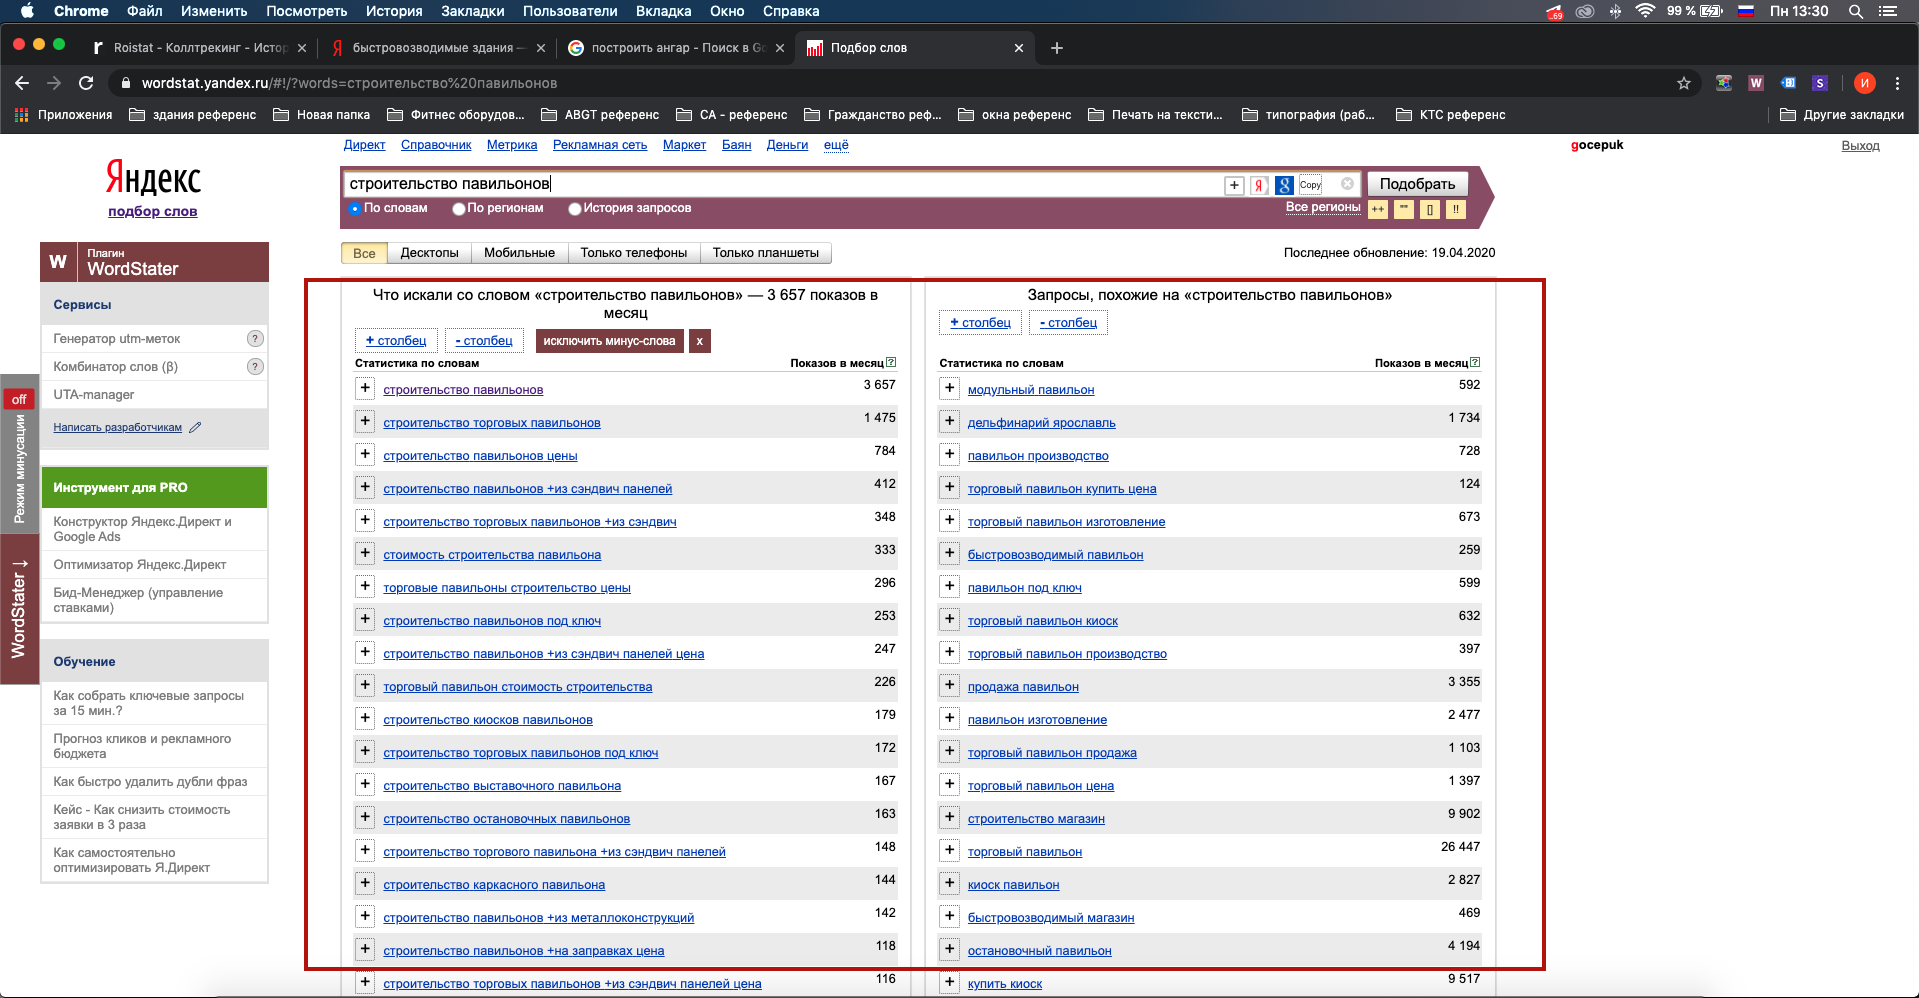Click the Wi-Fi icon in menu bar
Screen dimensions: 1919x998
click(x=1645, y=11)
